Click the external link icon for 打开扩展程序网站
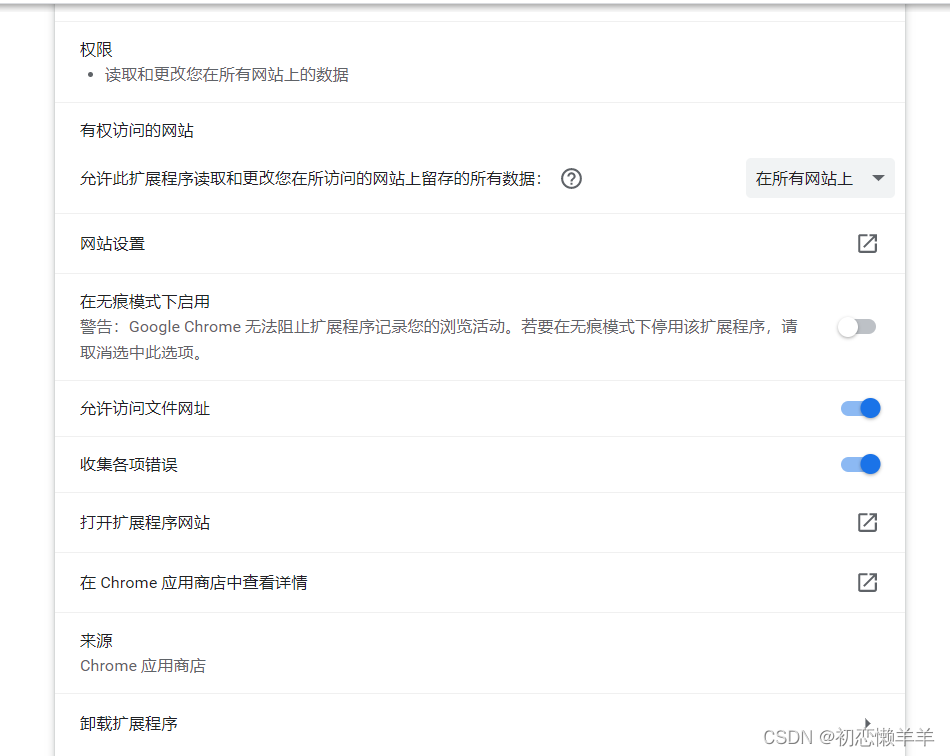950x756 pixels. pos(866,522)
